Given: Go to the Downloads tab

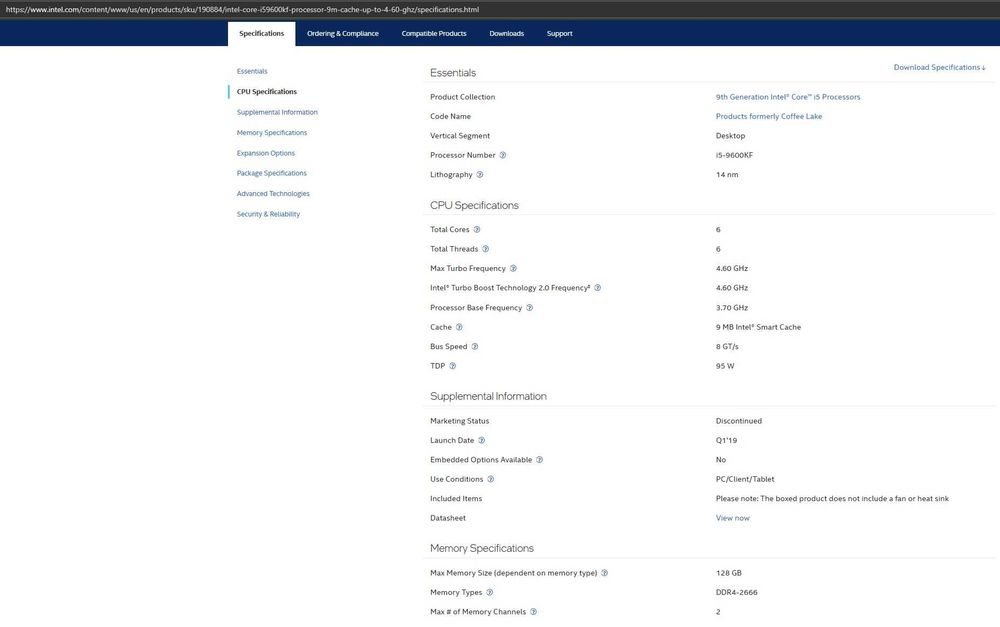Looking at the screenshot, I should 506,34.
